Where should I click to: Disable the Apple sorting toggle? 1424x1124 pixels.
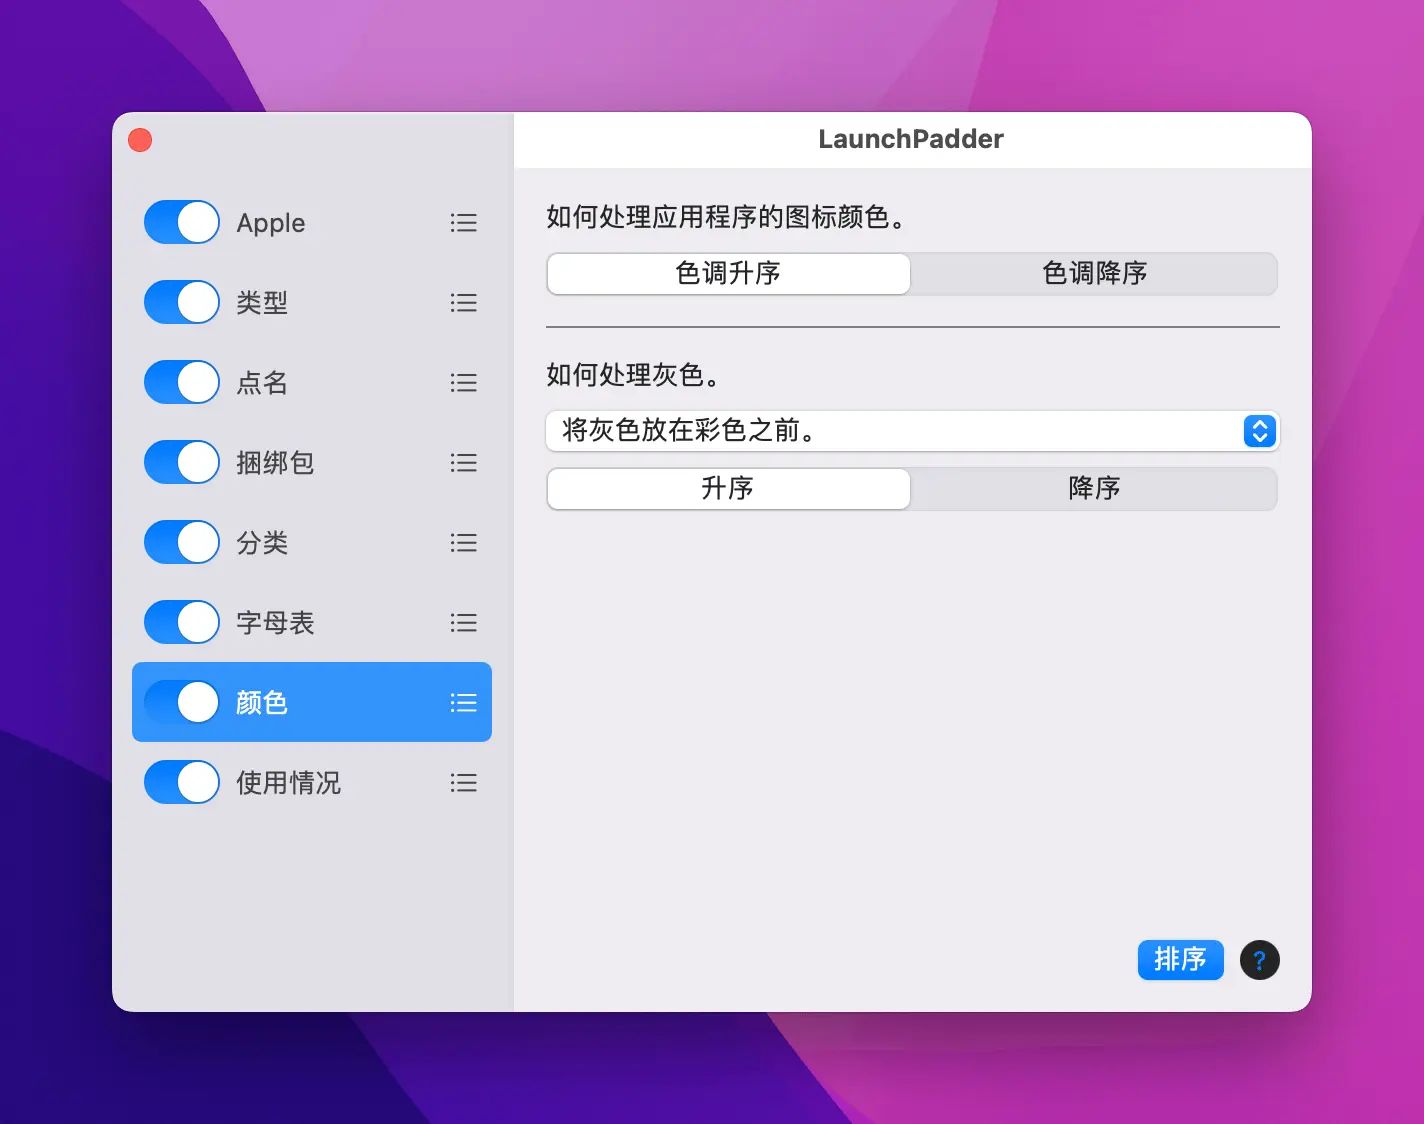pyautogui.click(x=182, y=222)
